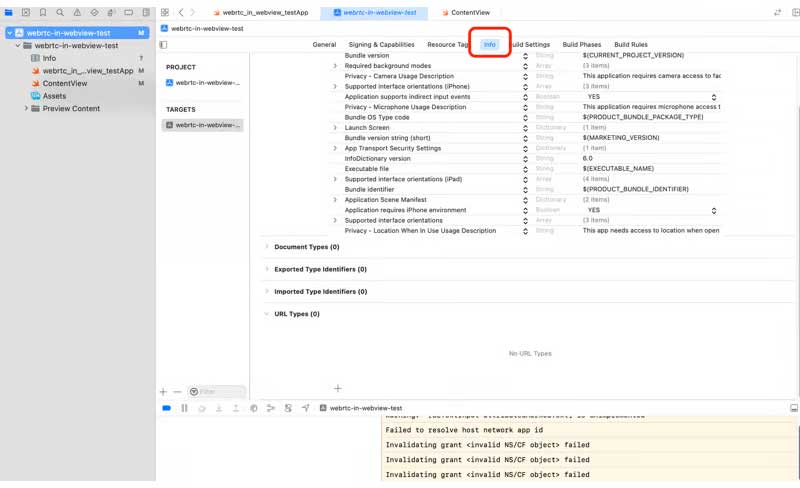
Task: Open the Issue navigator warning icon
Action: pyautogui.click(x=77, y=12)
